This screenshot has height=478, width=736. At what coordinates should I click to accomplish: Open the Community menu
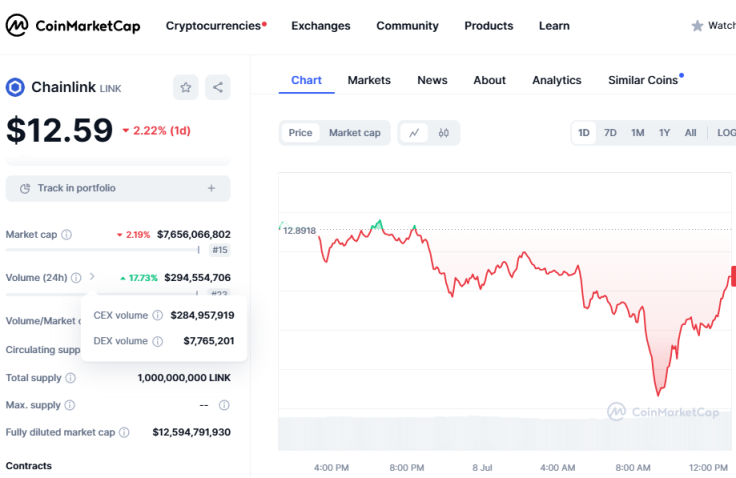coord(407,26)
